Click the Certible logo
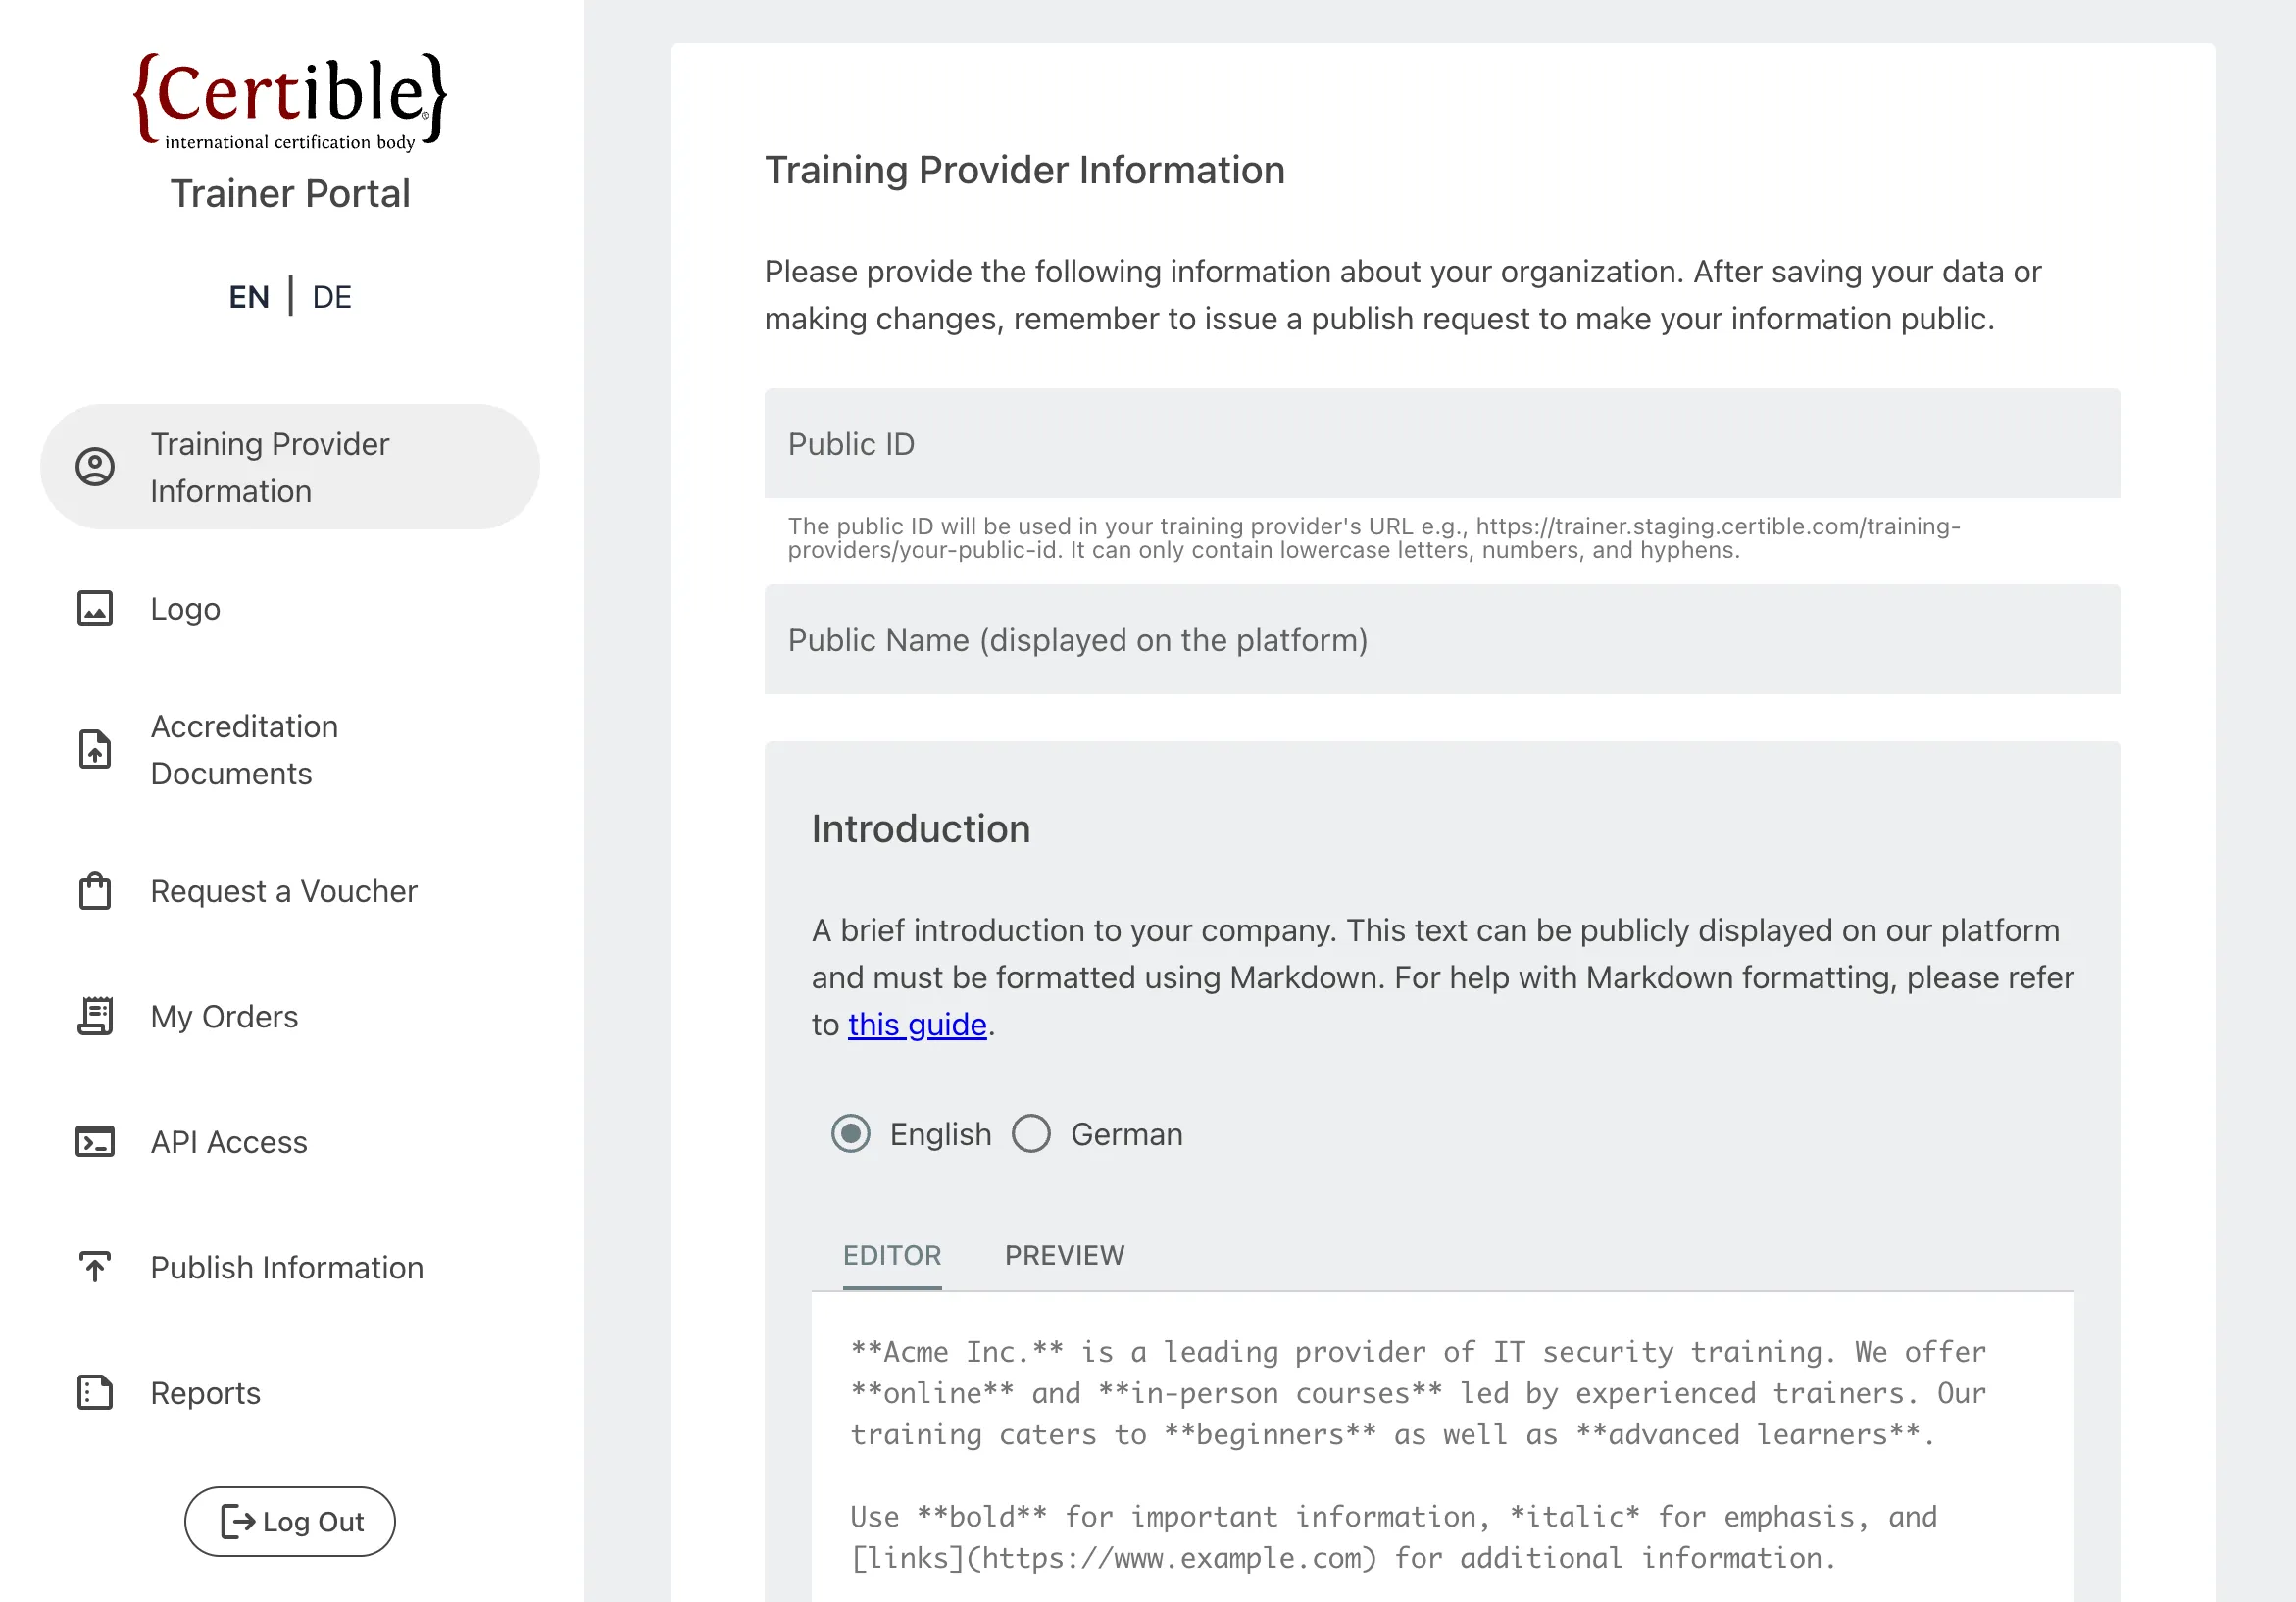 pos(290,98)
